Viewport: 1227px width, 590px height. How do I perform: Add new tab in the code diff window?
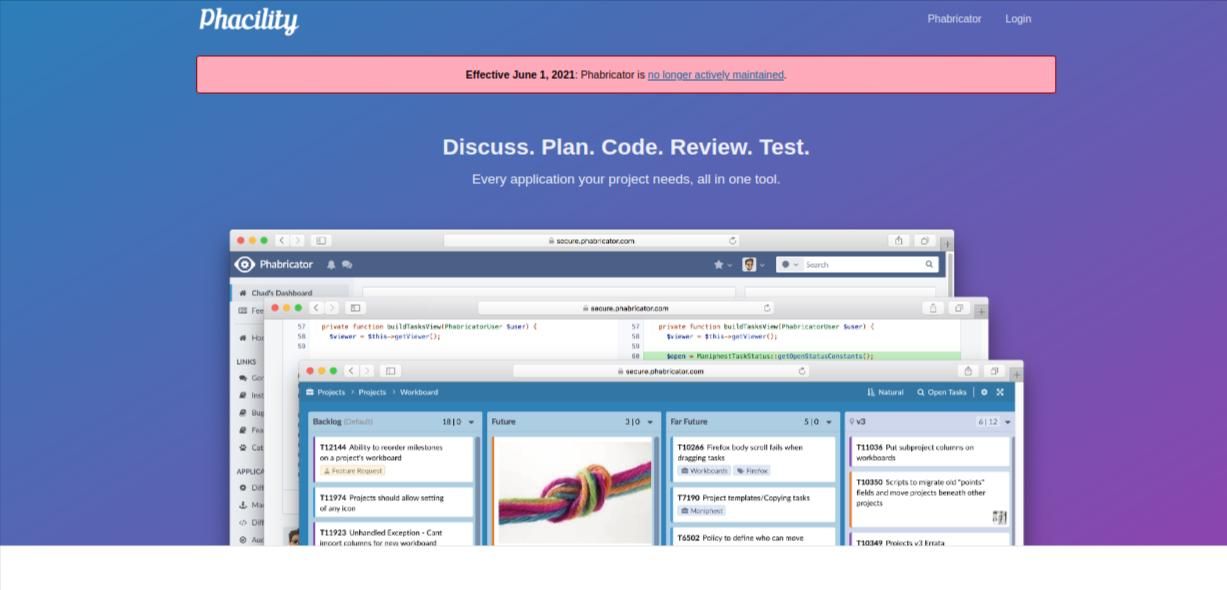point(981,311)
